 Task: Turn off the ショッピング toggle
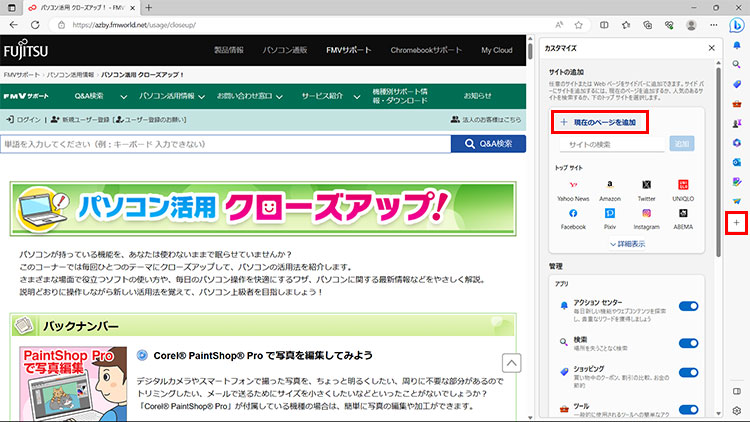[688, 375]
